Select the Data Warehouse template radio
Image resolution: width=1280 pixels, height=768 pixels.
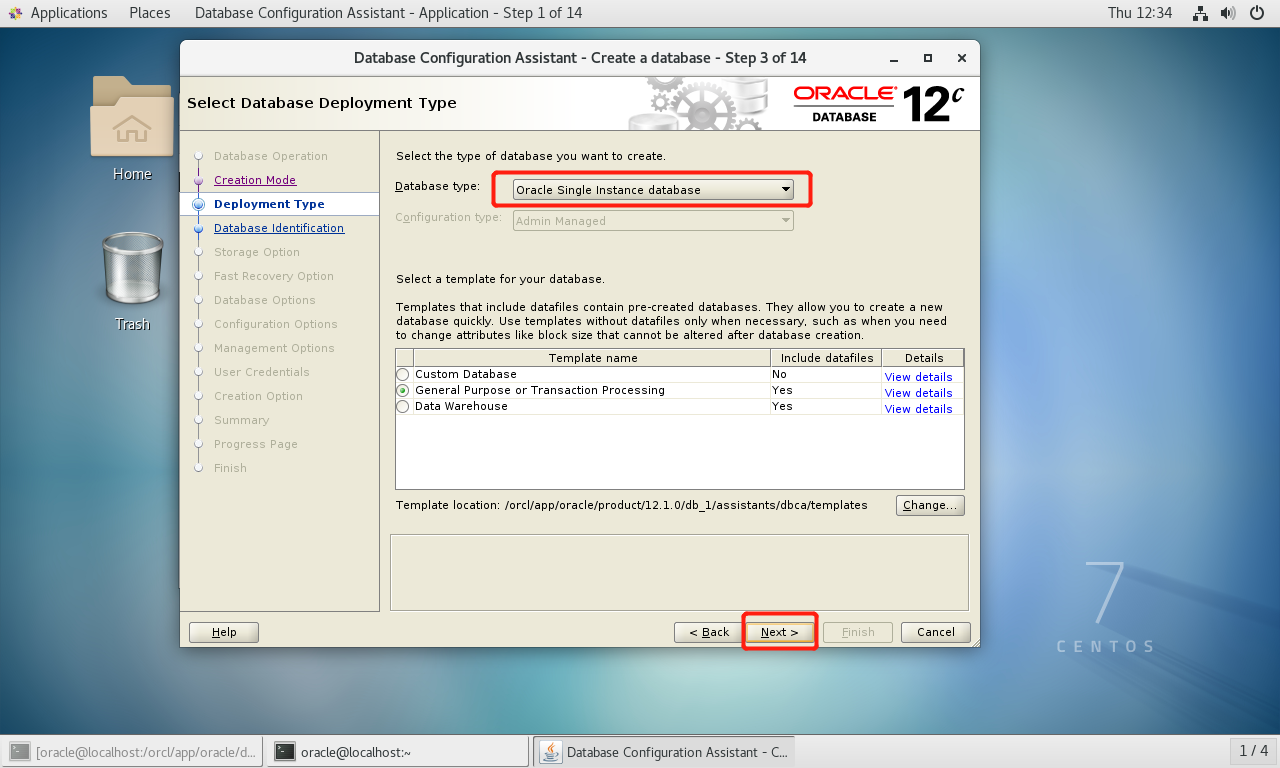[403, 407]
